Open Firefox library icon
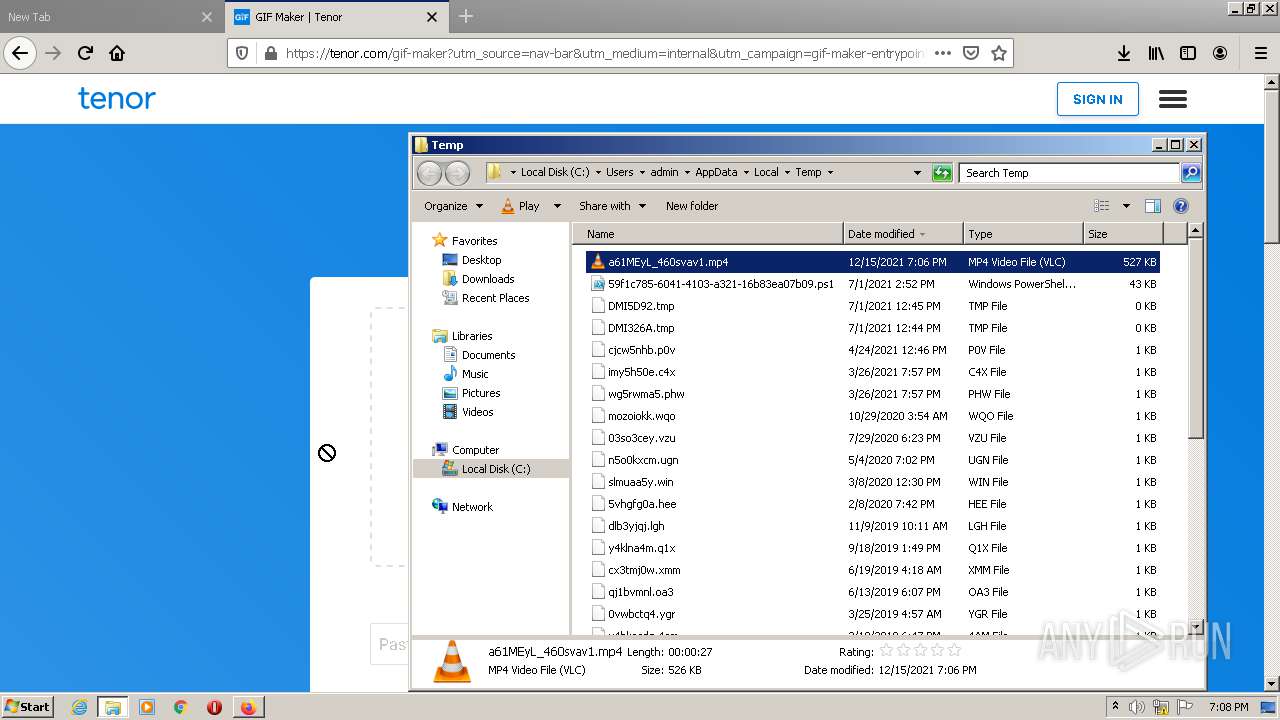Viewport: 1280px width, 720px height. (x=1156, y=53)
